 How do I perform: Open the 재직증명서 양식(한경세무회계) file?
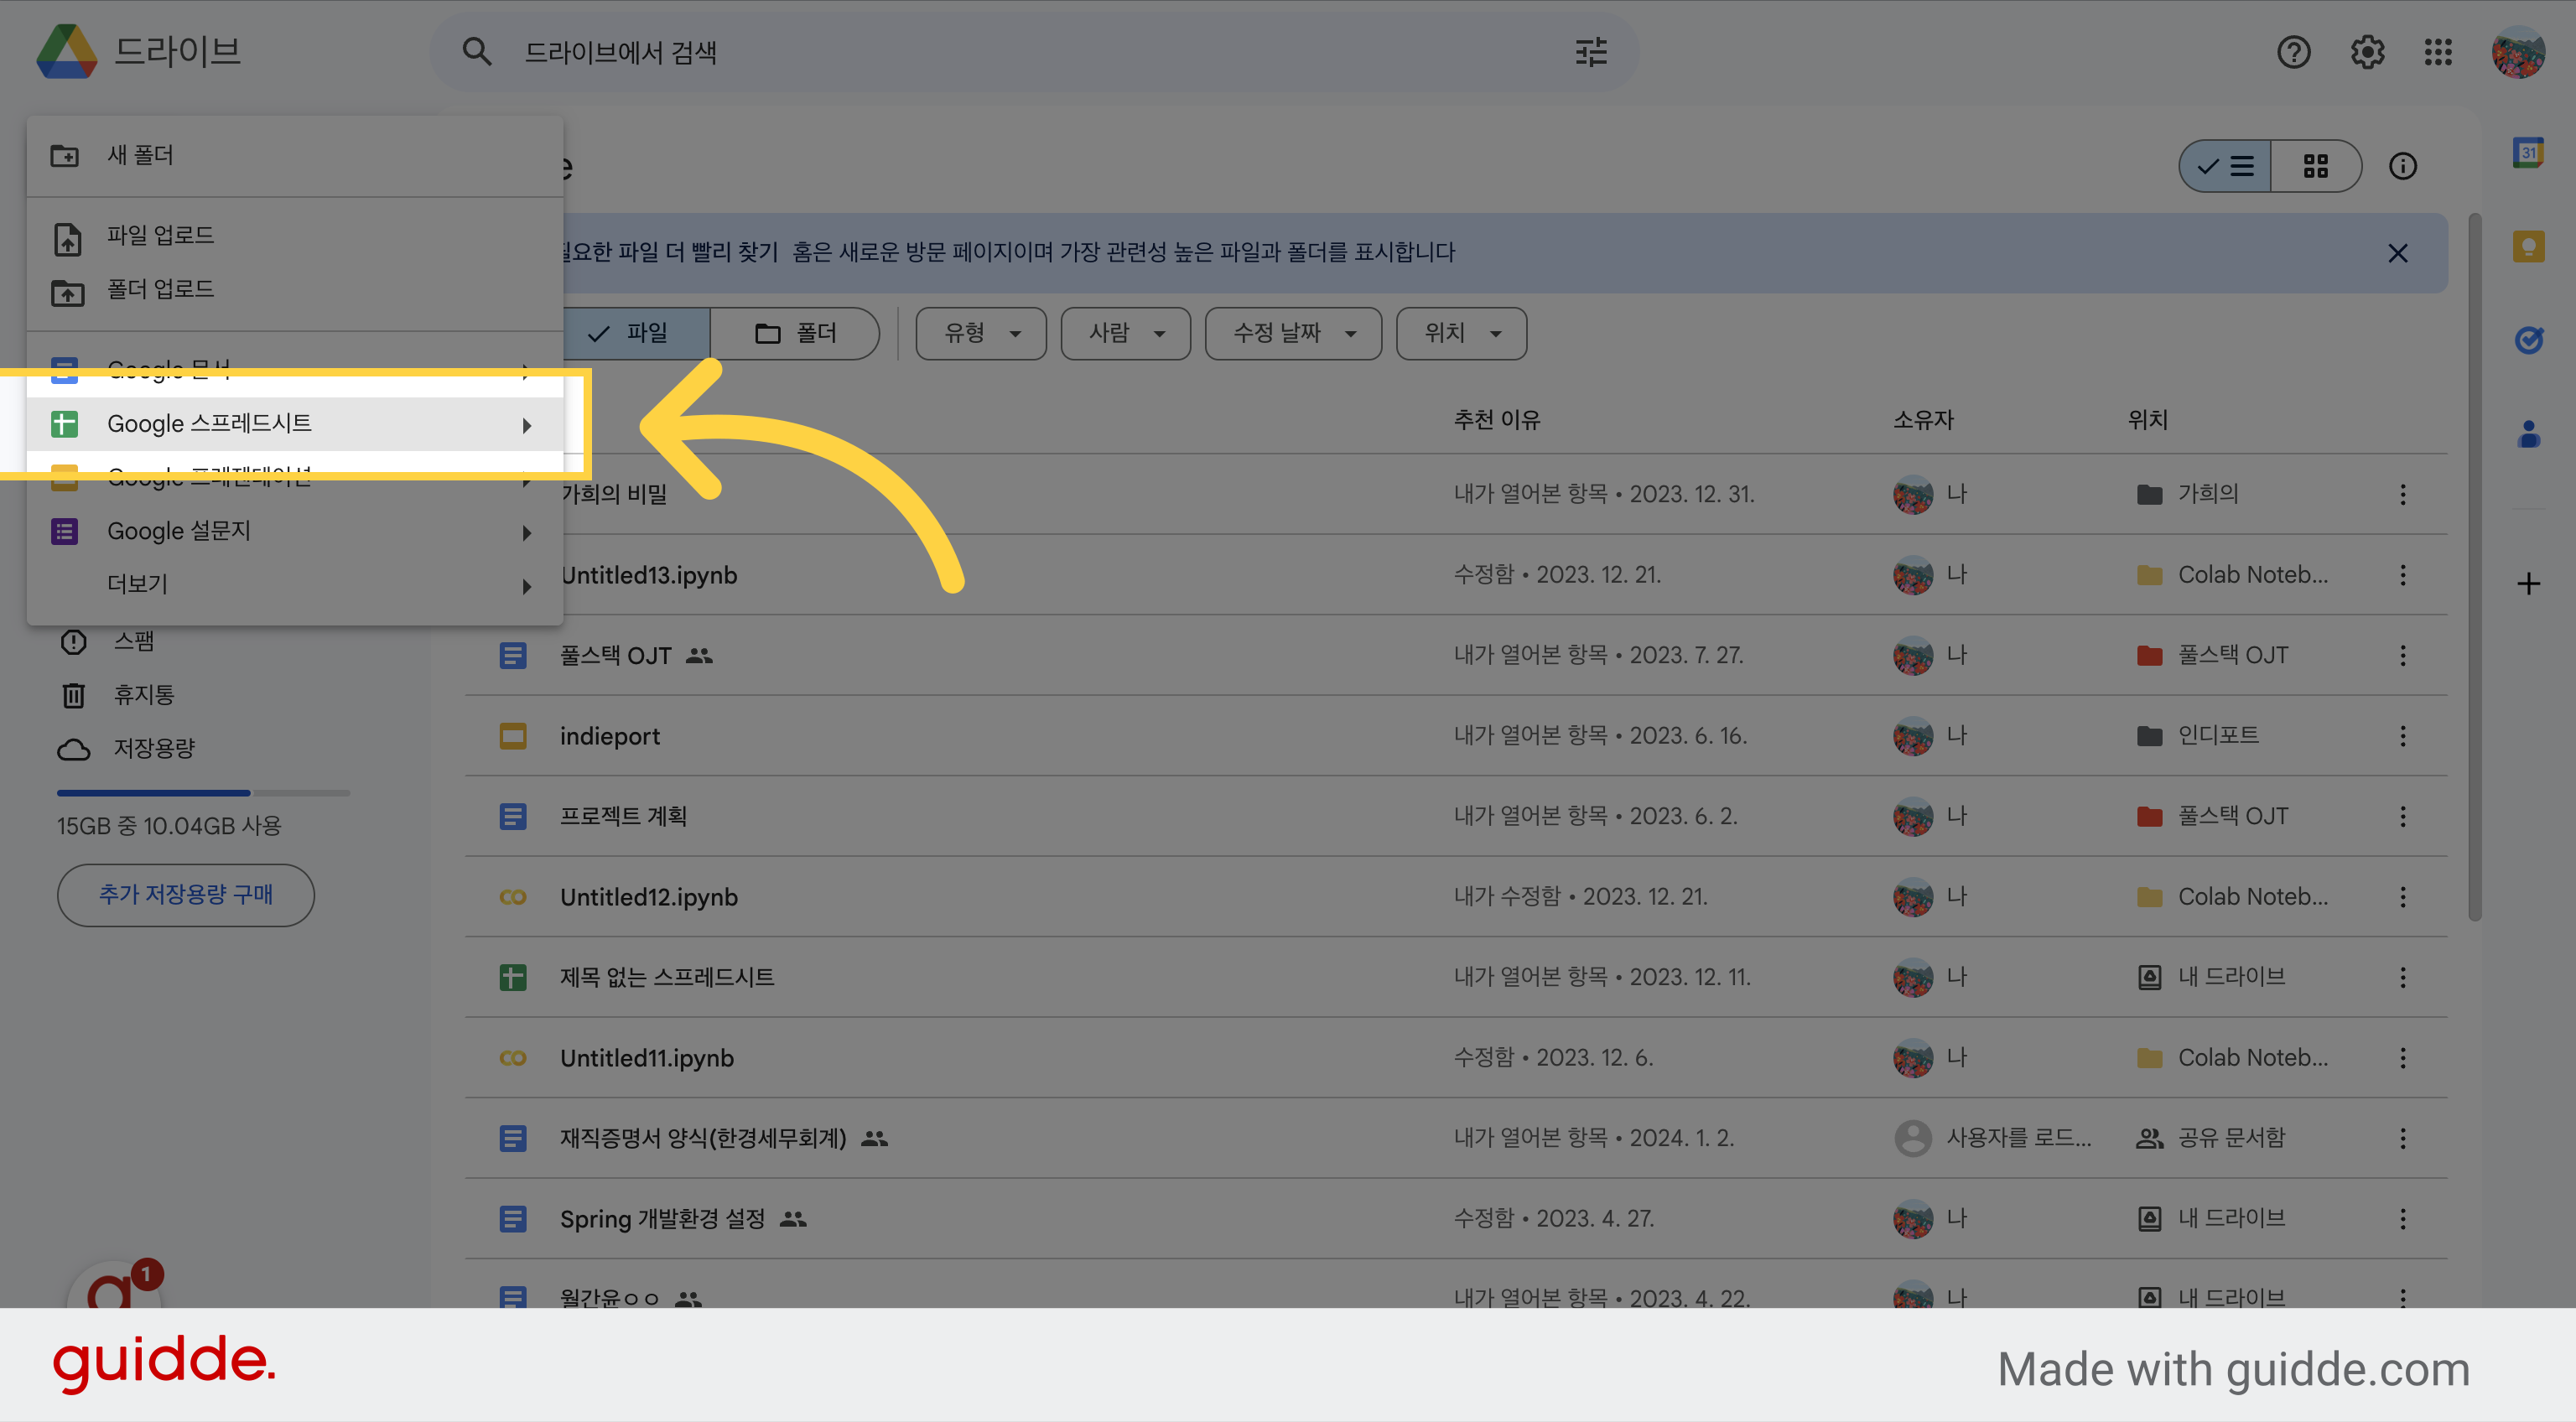[703, 1138]
